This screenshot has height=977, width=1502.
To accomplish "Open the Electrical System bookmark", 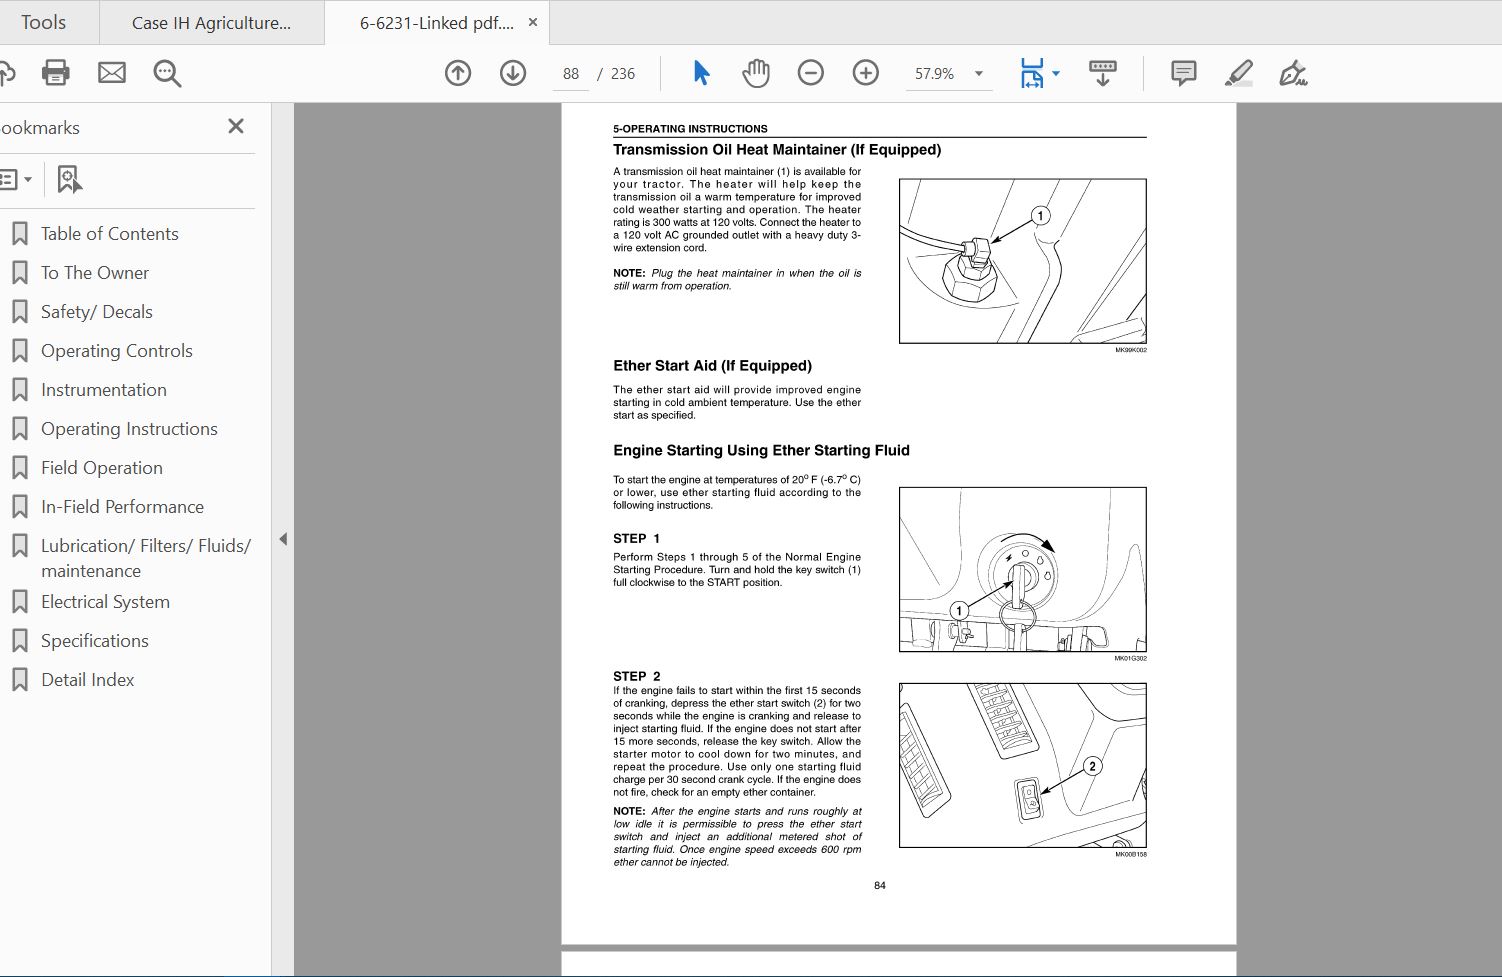I will 104,601.
